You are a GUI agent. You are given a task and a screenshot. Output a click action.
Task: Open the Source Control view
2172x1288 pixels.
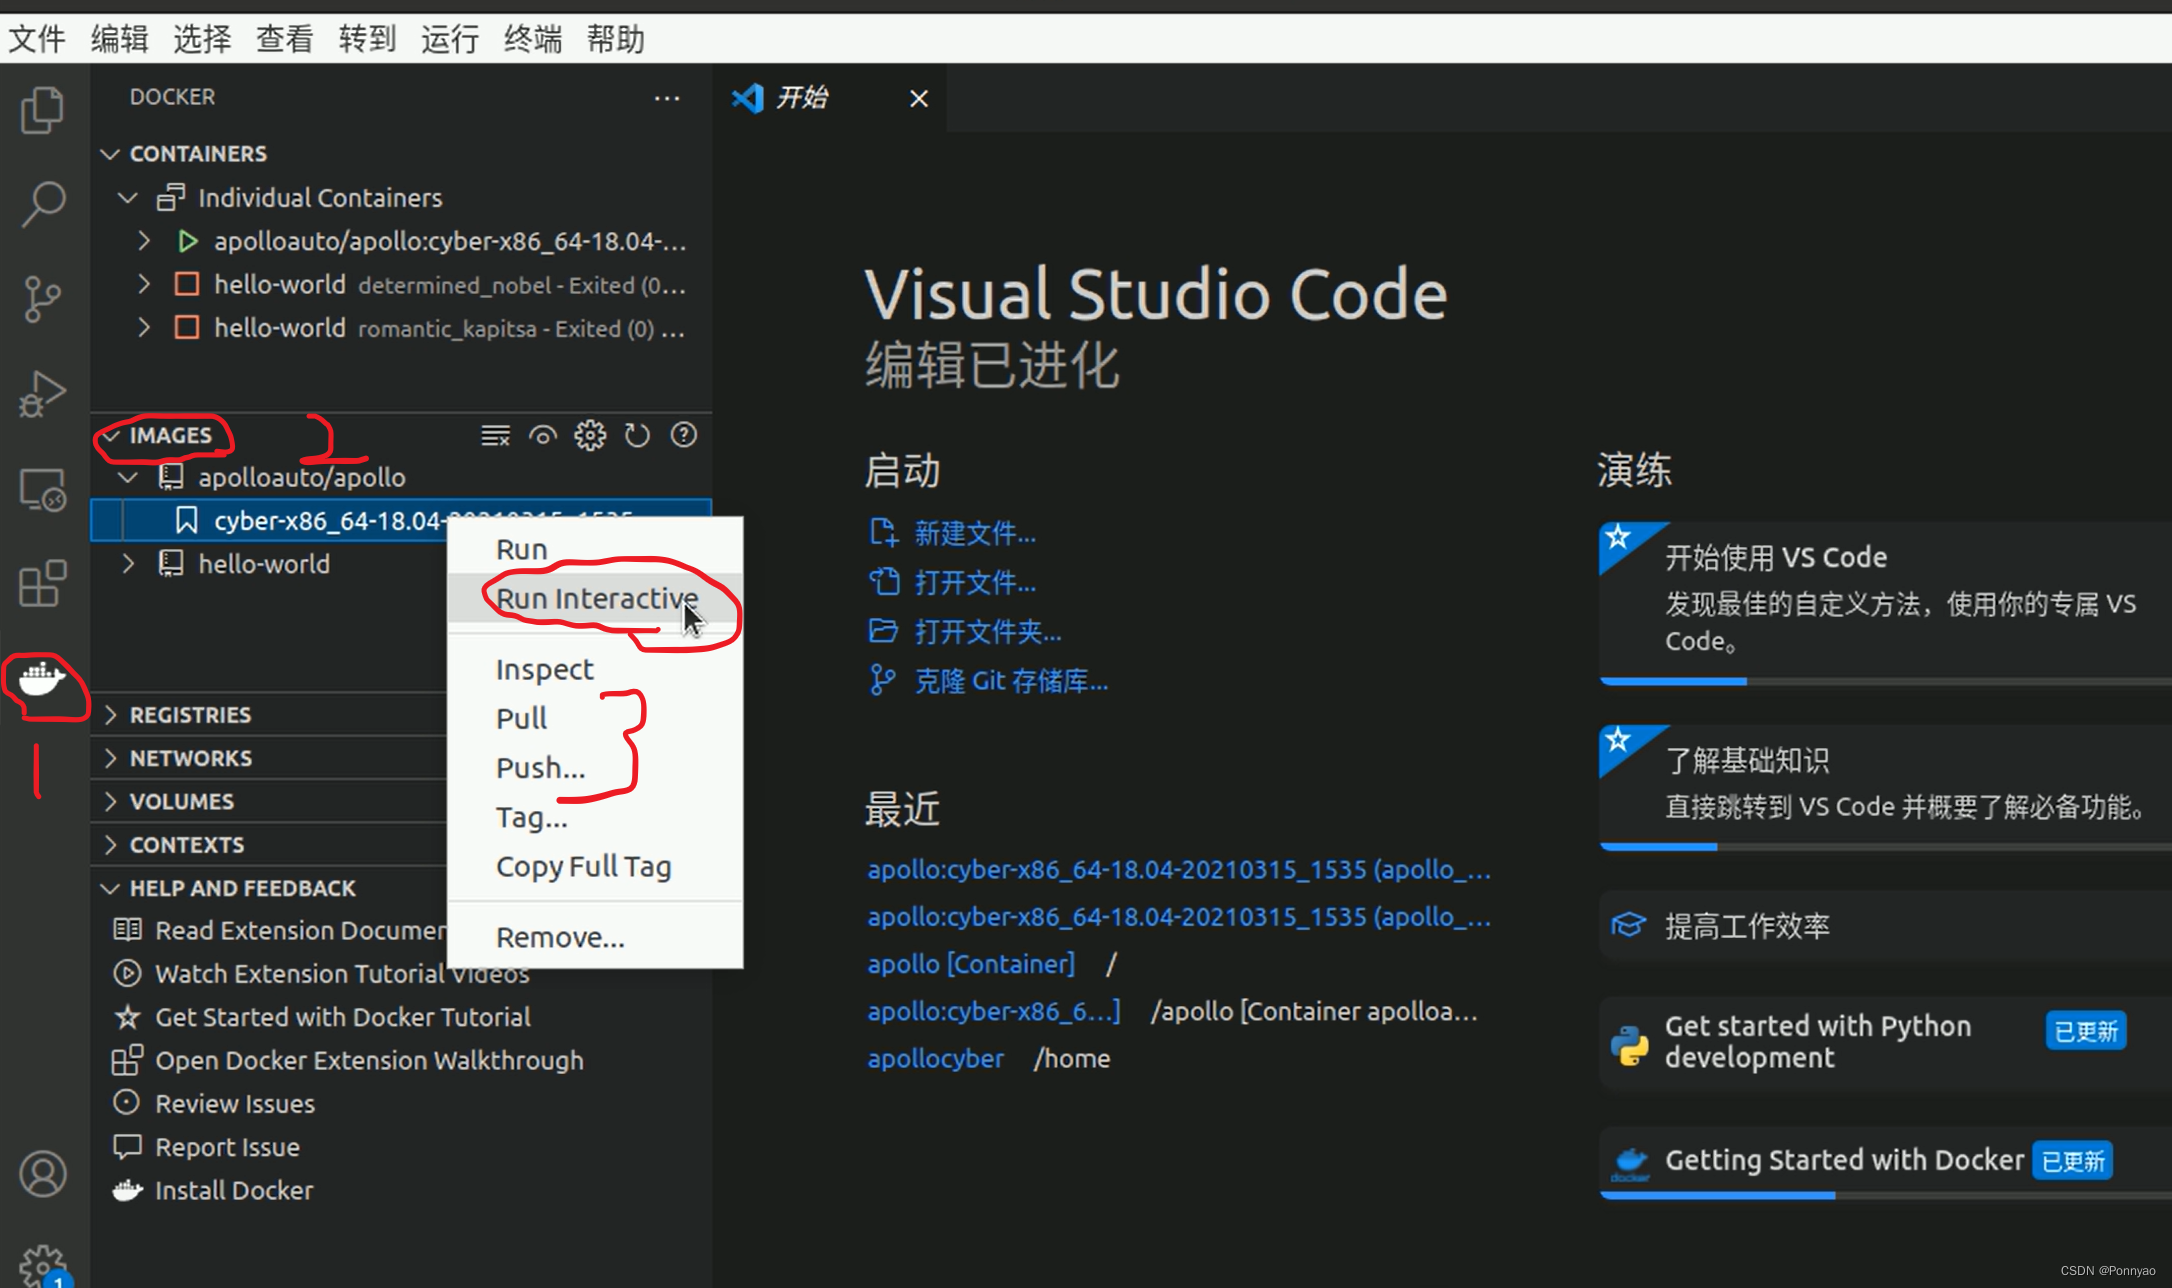coord(42,298)
